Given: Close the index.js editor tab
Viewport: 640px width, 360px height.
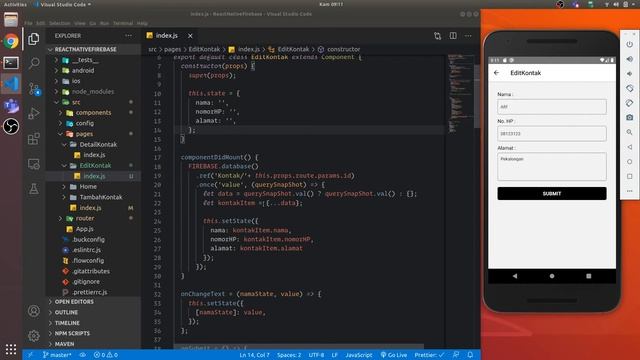Looking at the screenshot, I should [190, 36].
